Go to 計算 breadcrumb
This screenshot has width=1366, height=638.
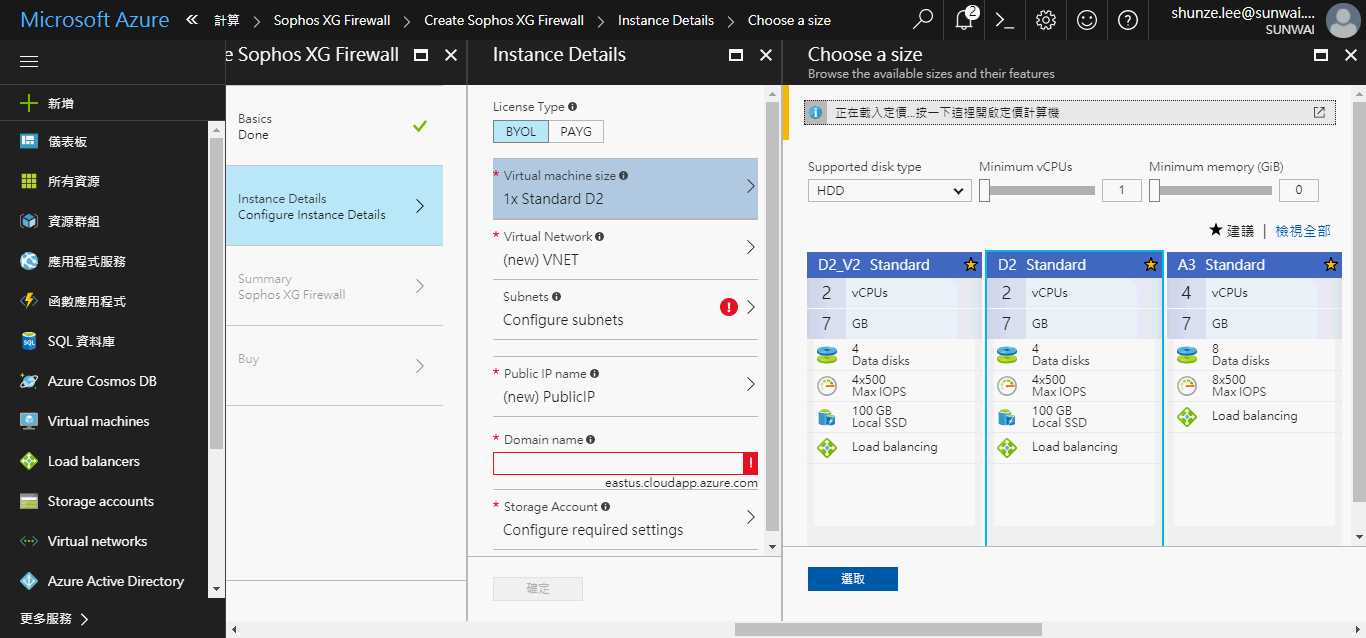(226, 20)
